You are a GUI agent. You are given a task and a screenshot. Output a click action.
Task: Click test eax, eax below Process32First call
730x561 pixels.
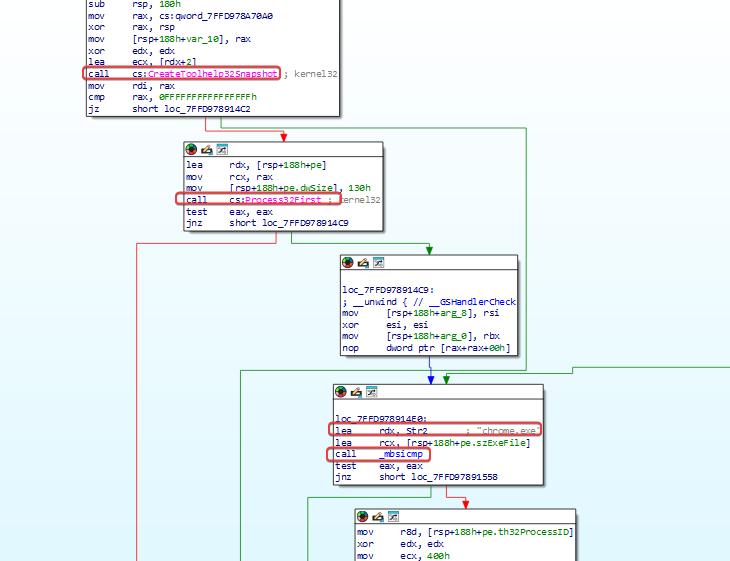tap(230, 212)
